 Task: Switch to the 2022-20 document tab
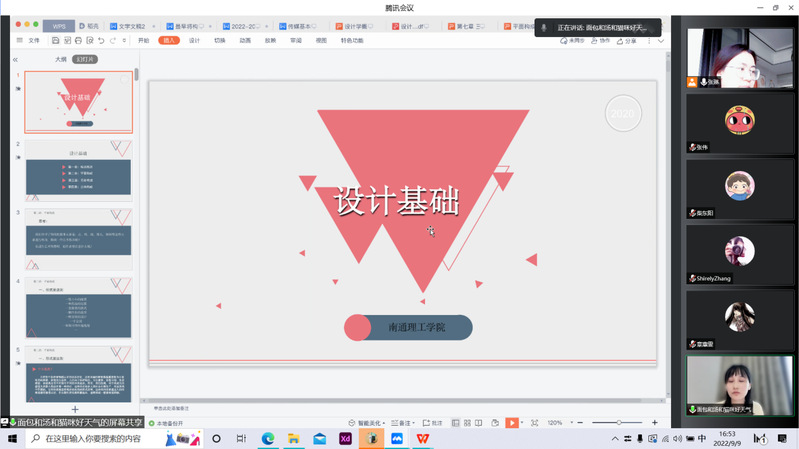[245, 26]
